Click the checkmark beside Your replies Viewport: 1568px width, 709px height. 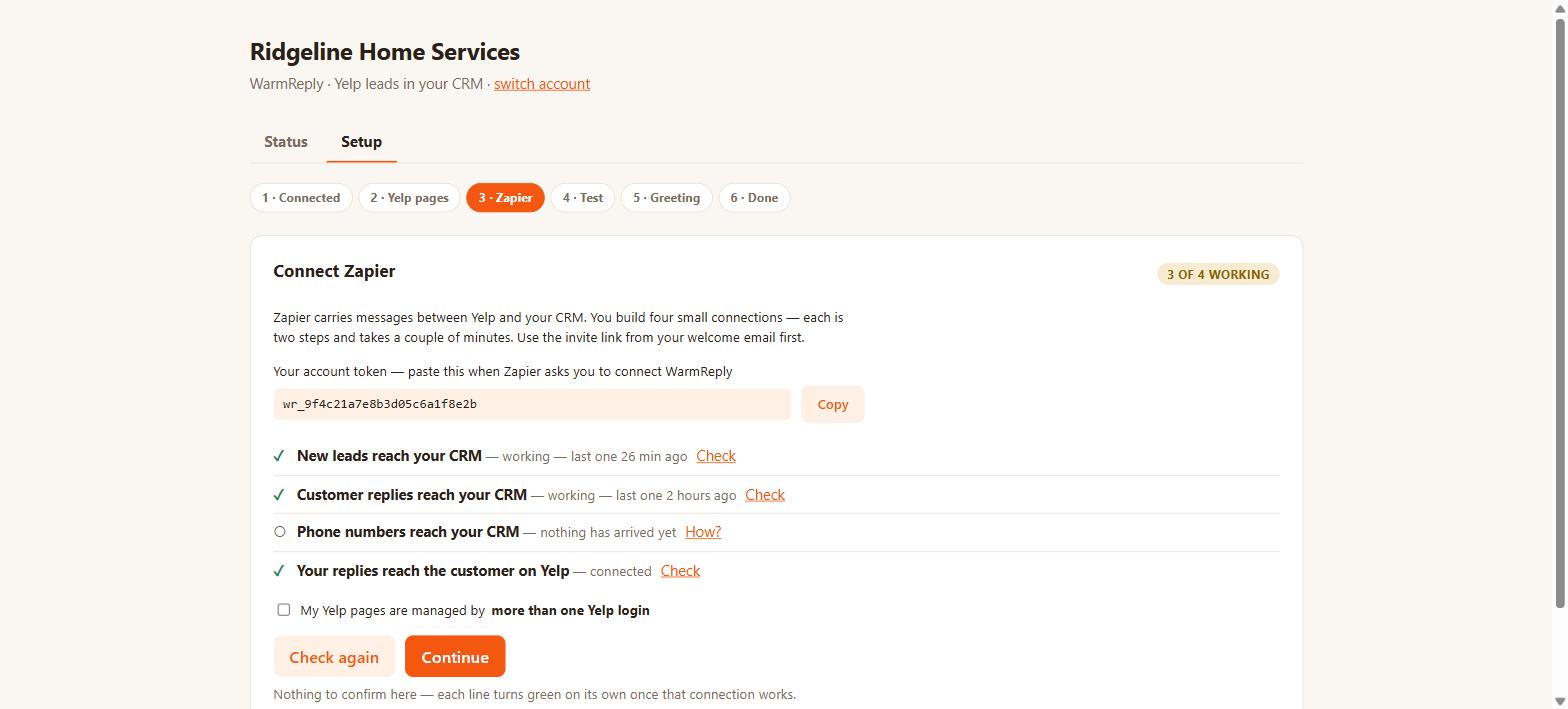pos(279,571)
